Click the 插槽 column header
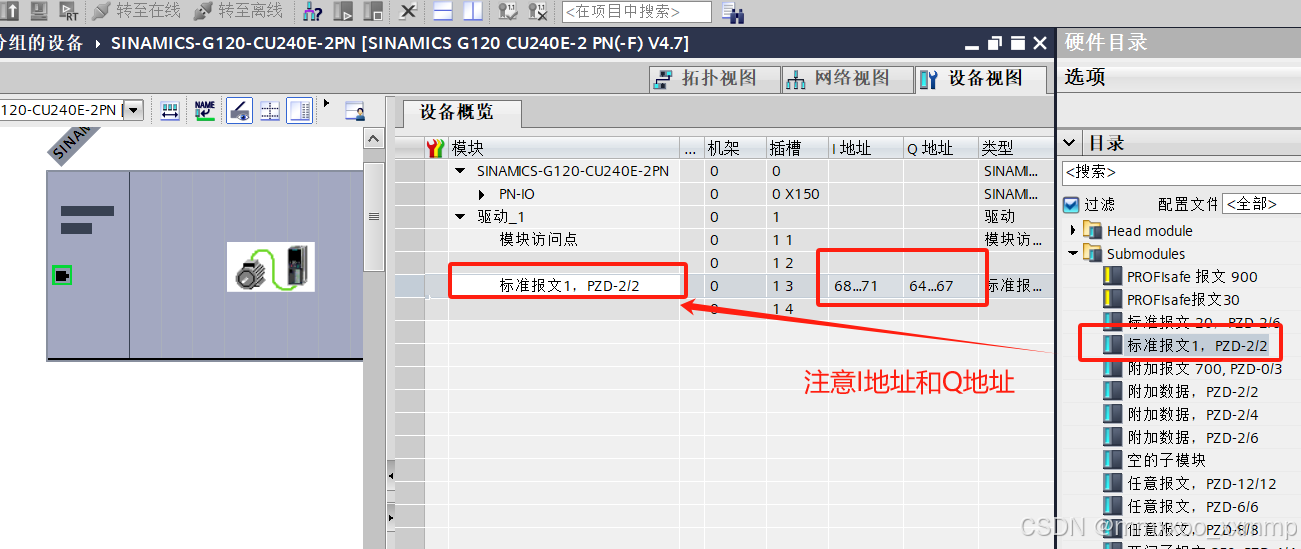1301x549 pixels. tap(797, 148)
